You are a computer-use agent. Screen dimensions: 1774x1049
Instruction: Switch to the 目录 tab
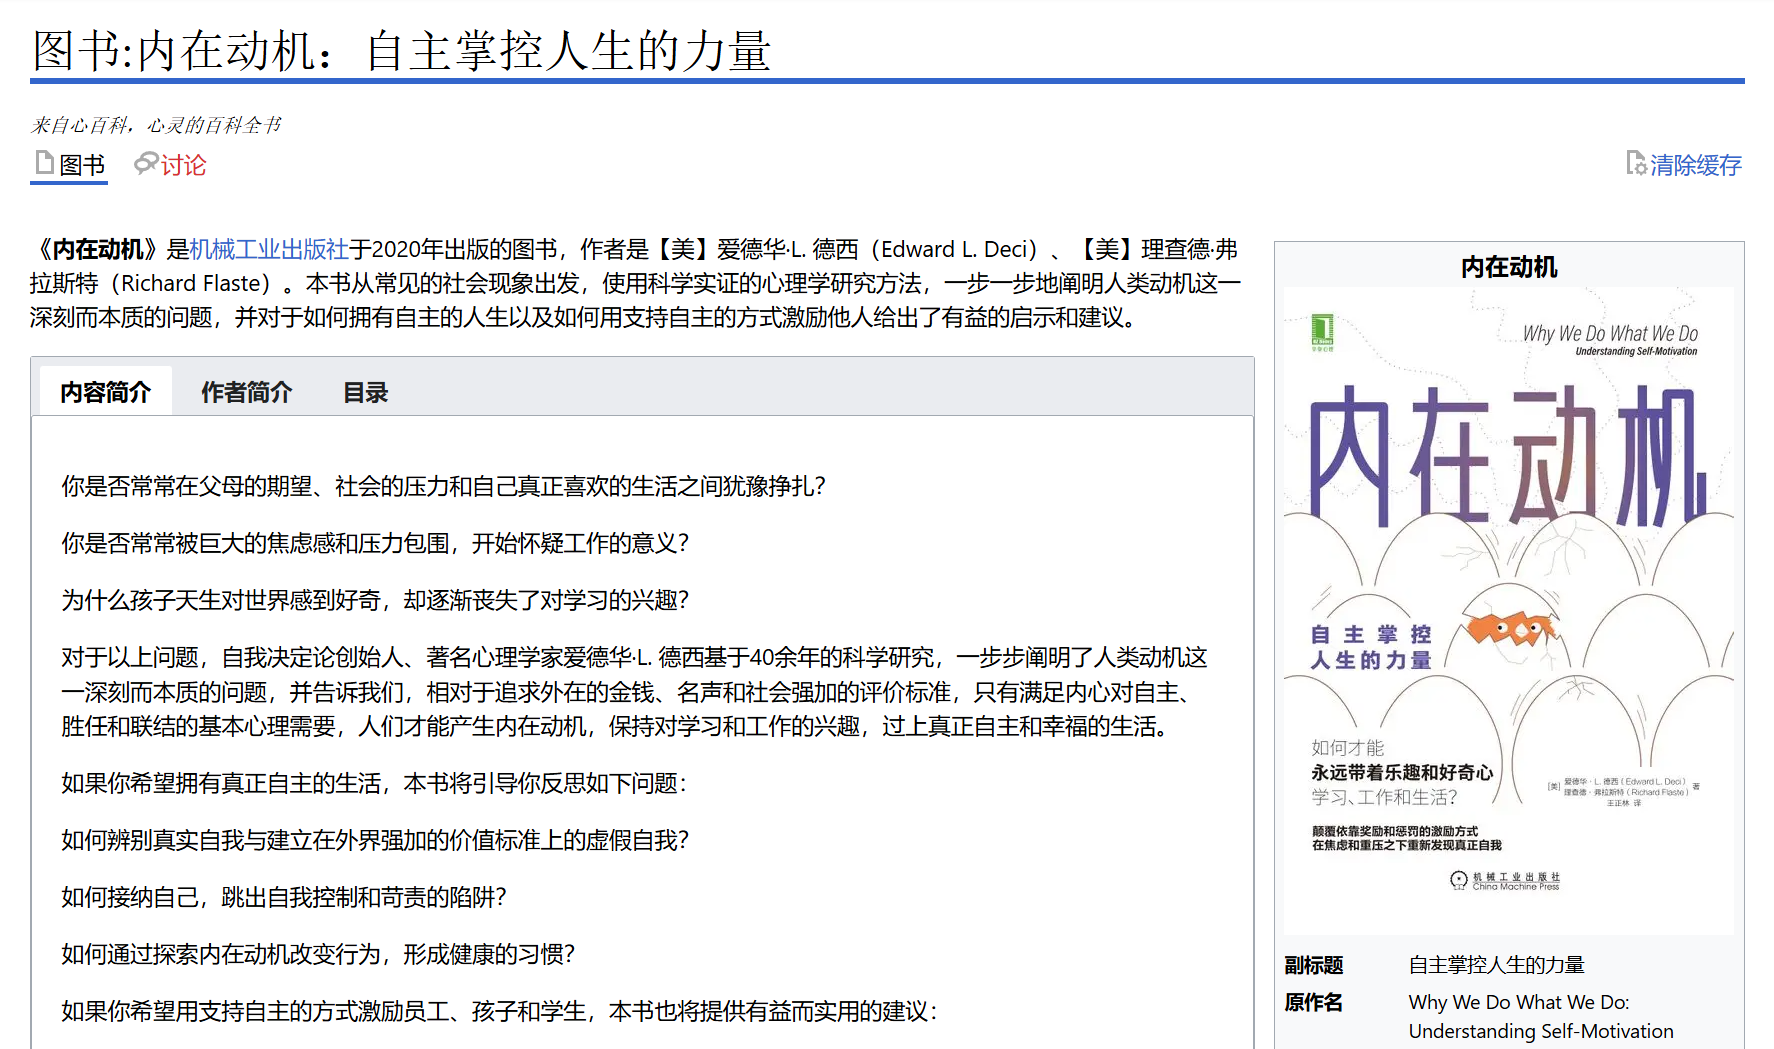pos(365,392)
